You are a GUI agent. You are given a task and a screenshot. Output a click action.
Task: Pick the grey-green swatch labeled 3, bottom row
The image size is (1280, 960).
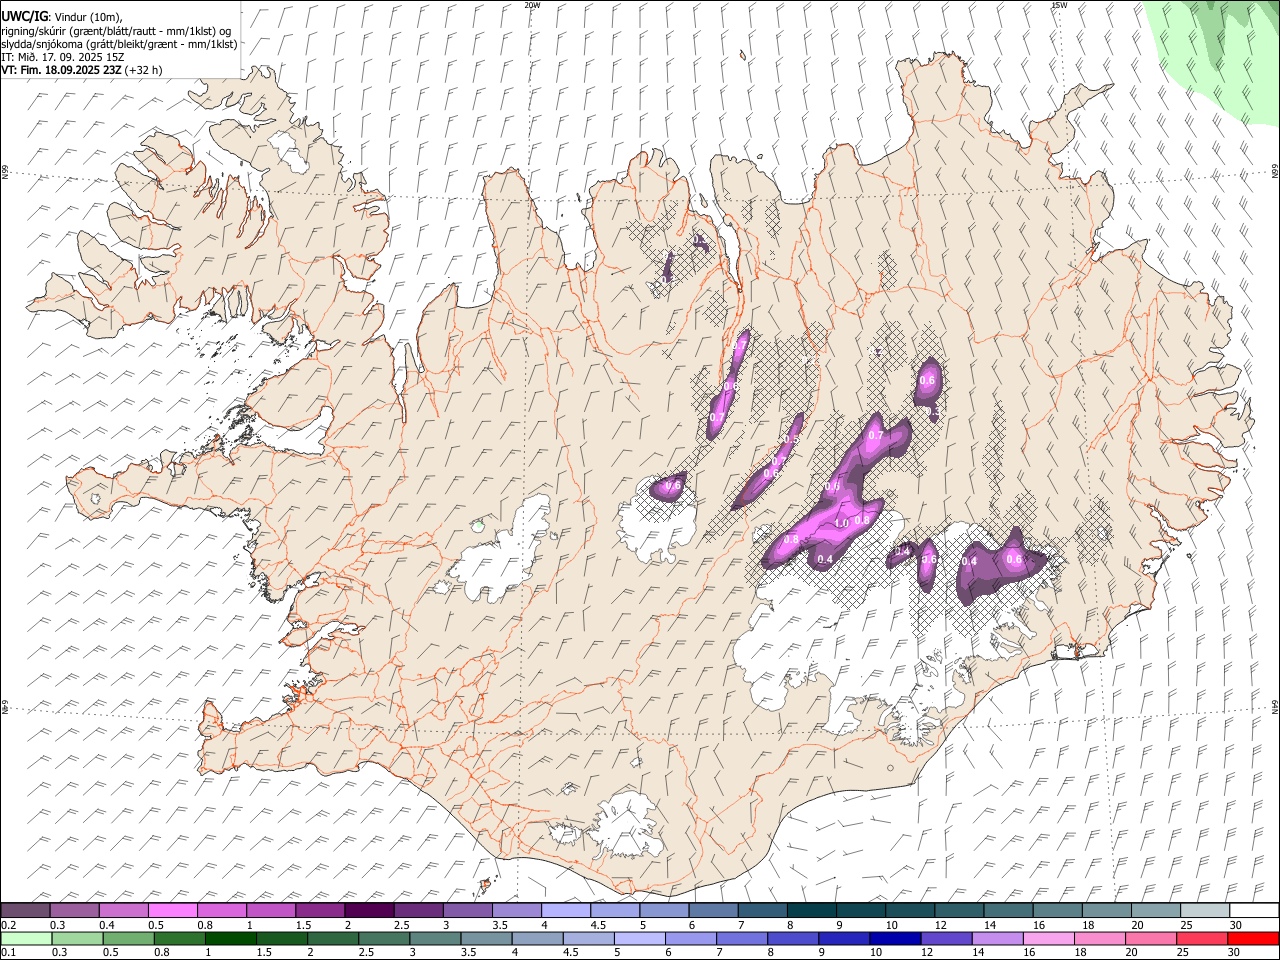(x=434, y=938)
